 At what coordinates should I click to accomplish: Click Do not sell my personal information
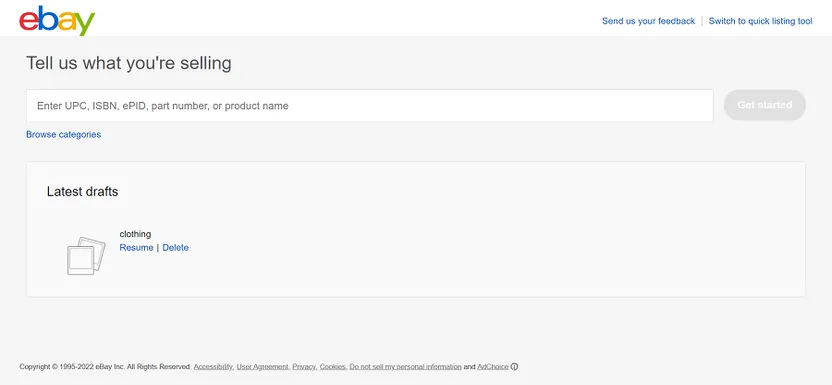[x=405, y=366]
